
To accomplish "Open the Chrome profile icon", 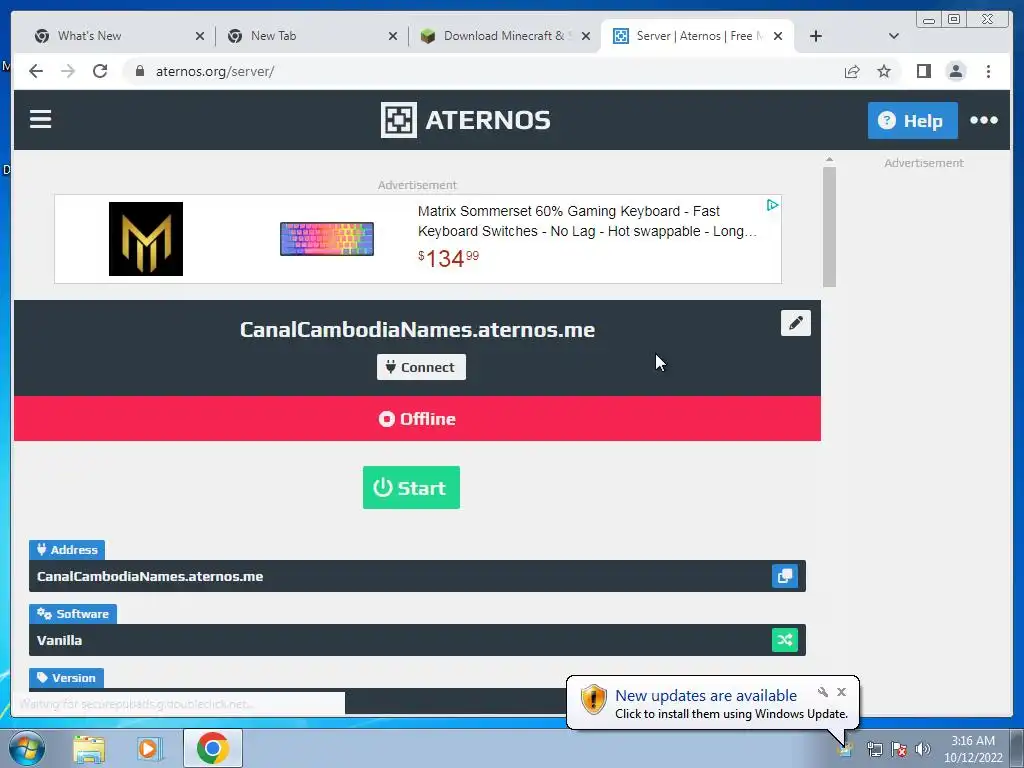I will click(x=955, y=71).
